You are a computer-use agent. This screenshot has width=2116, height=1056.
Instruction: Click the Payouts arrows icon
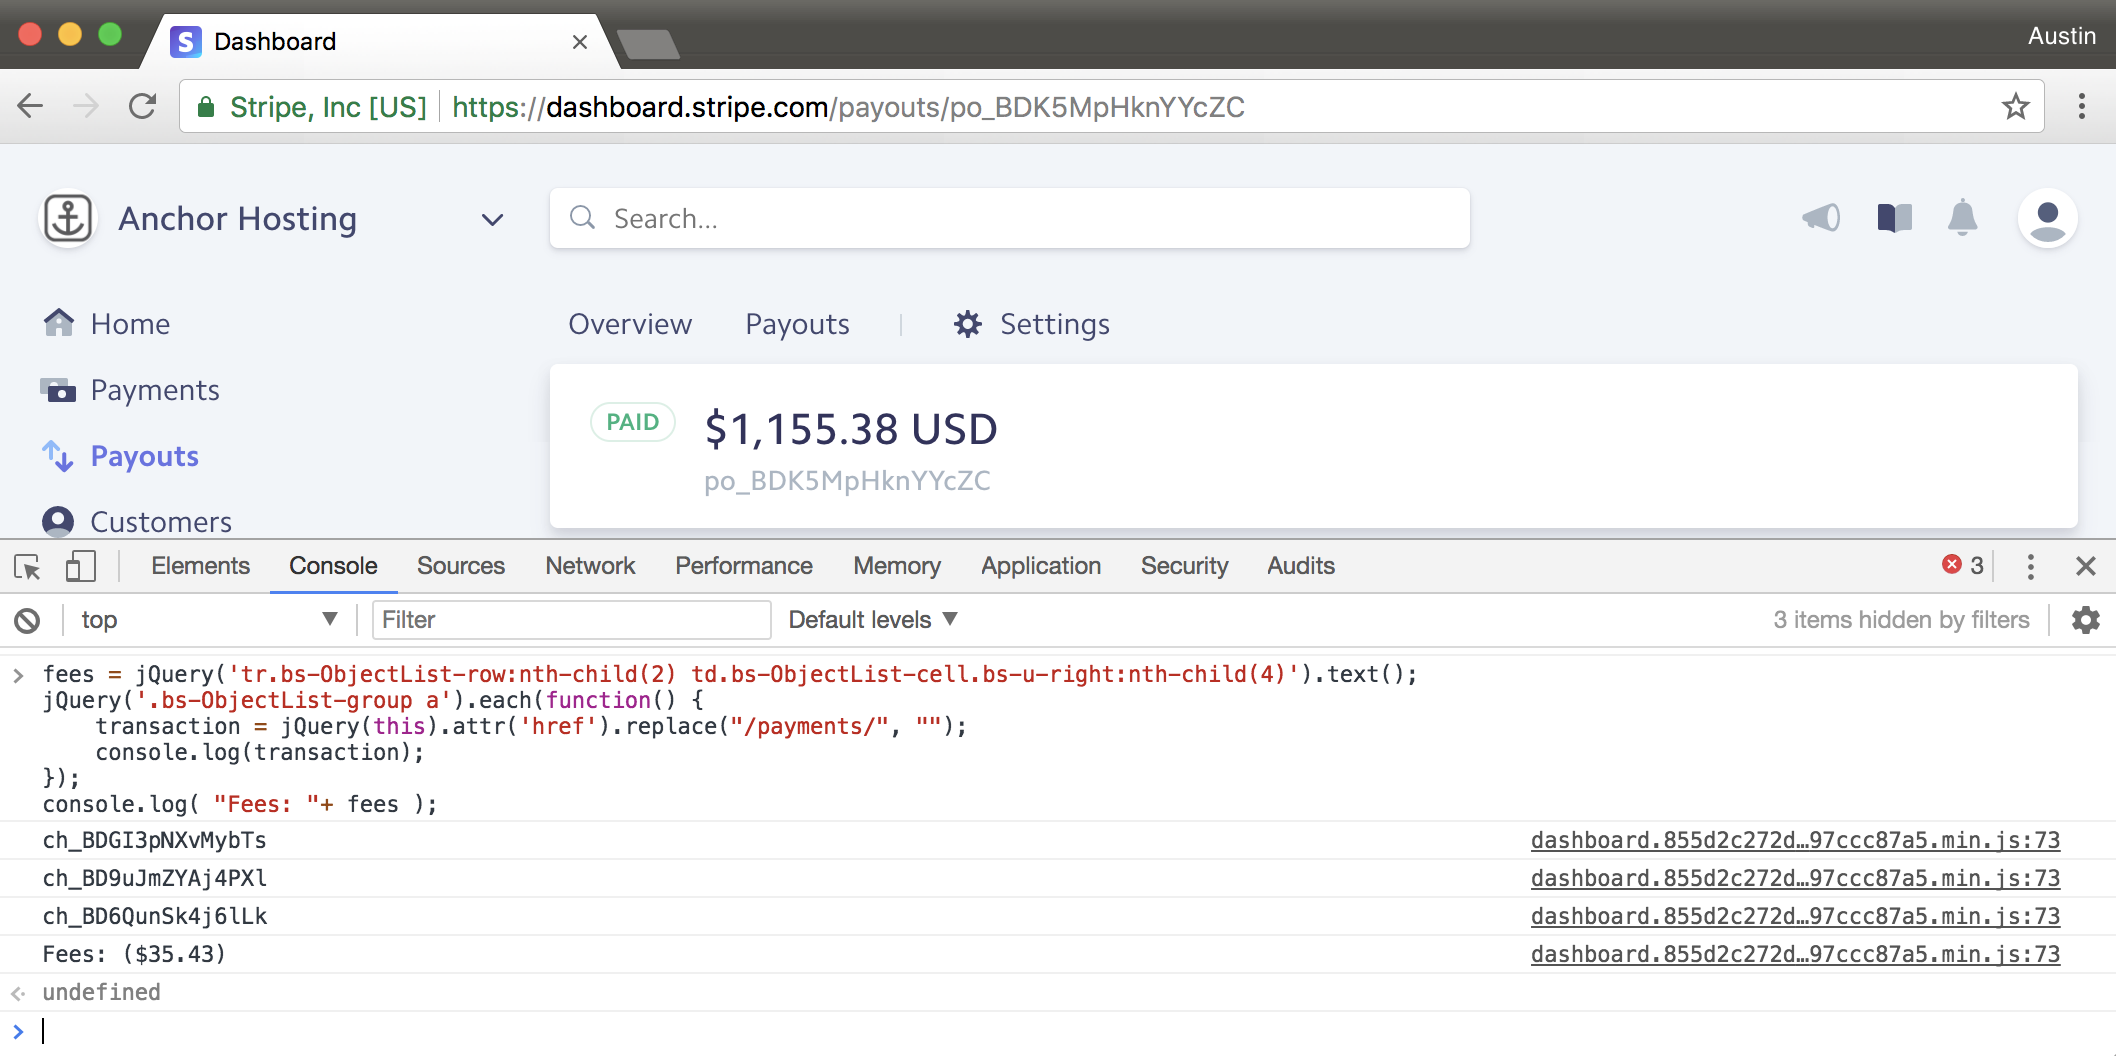click(58, 456)
